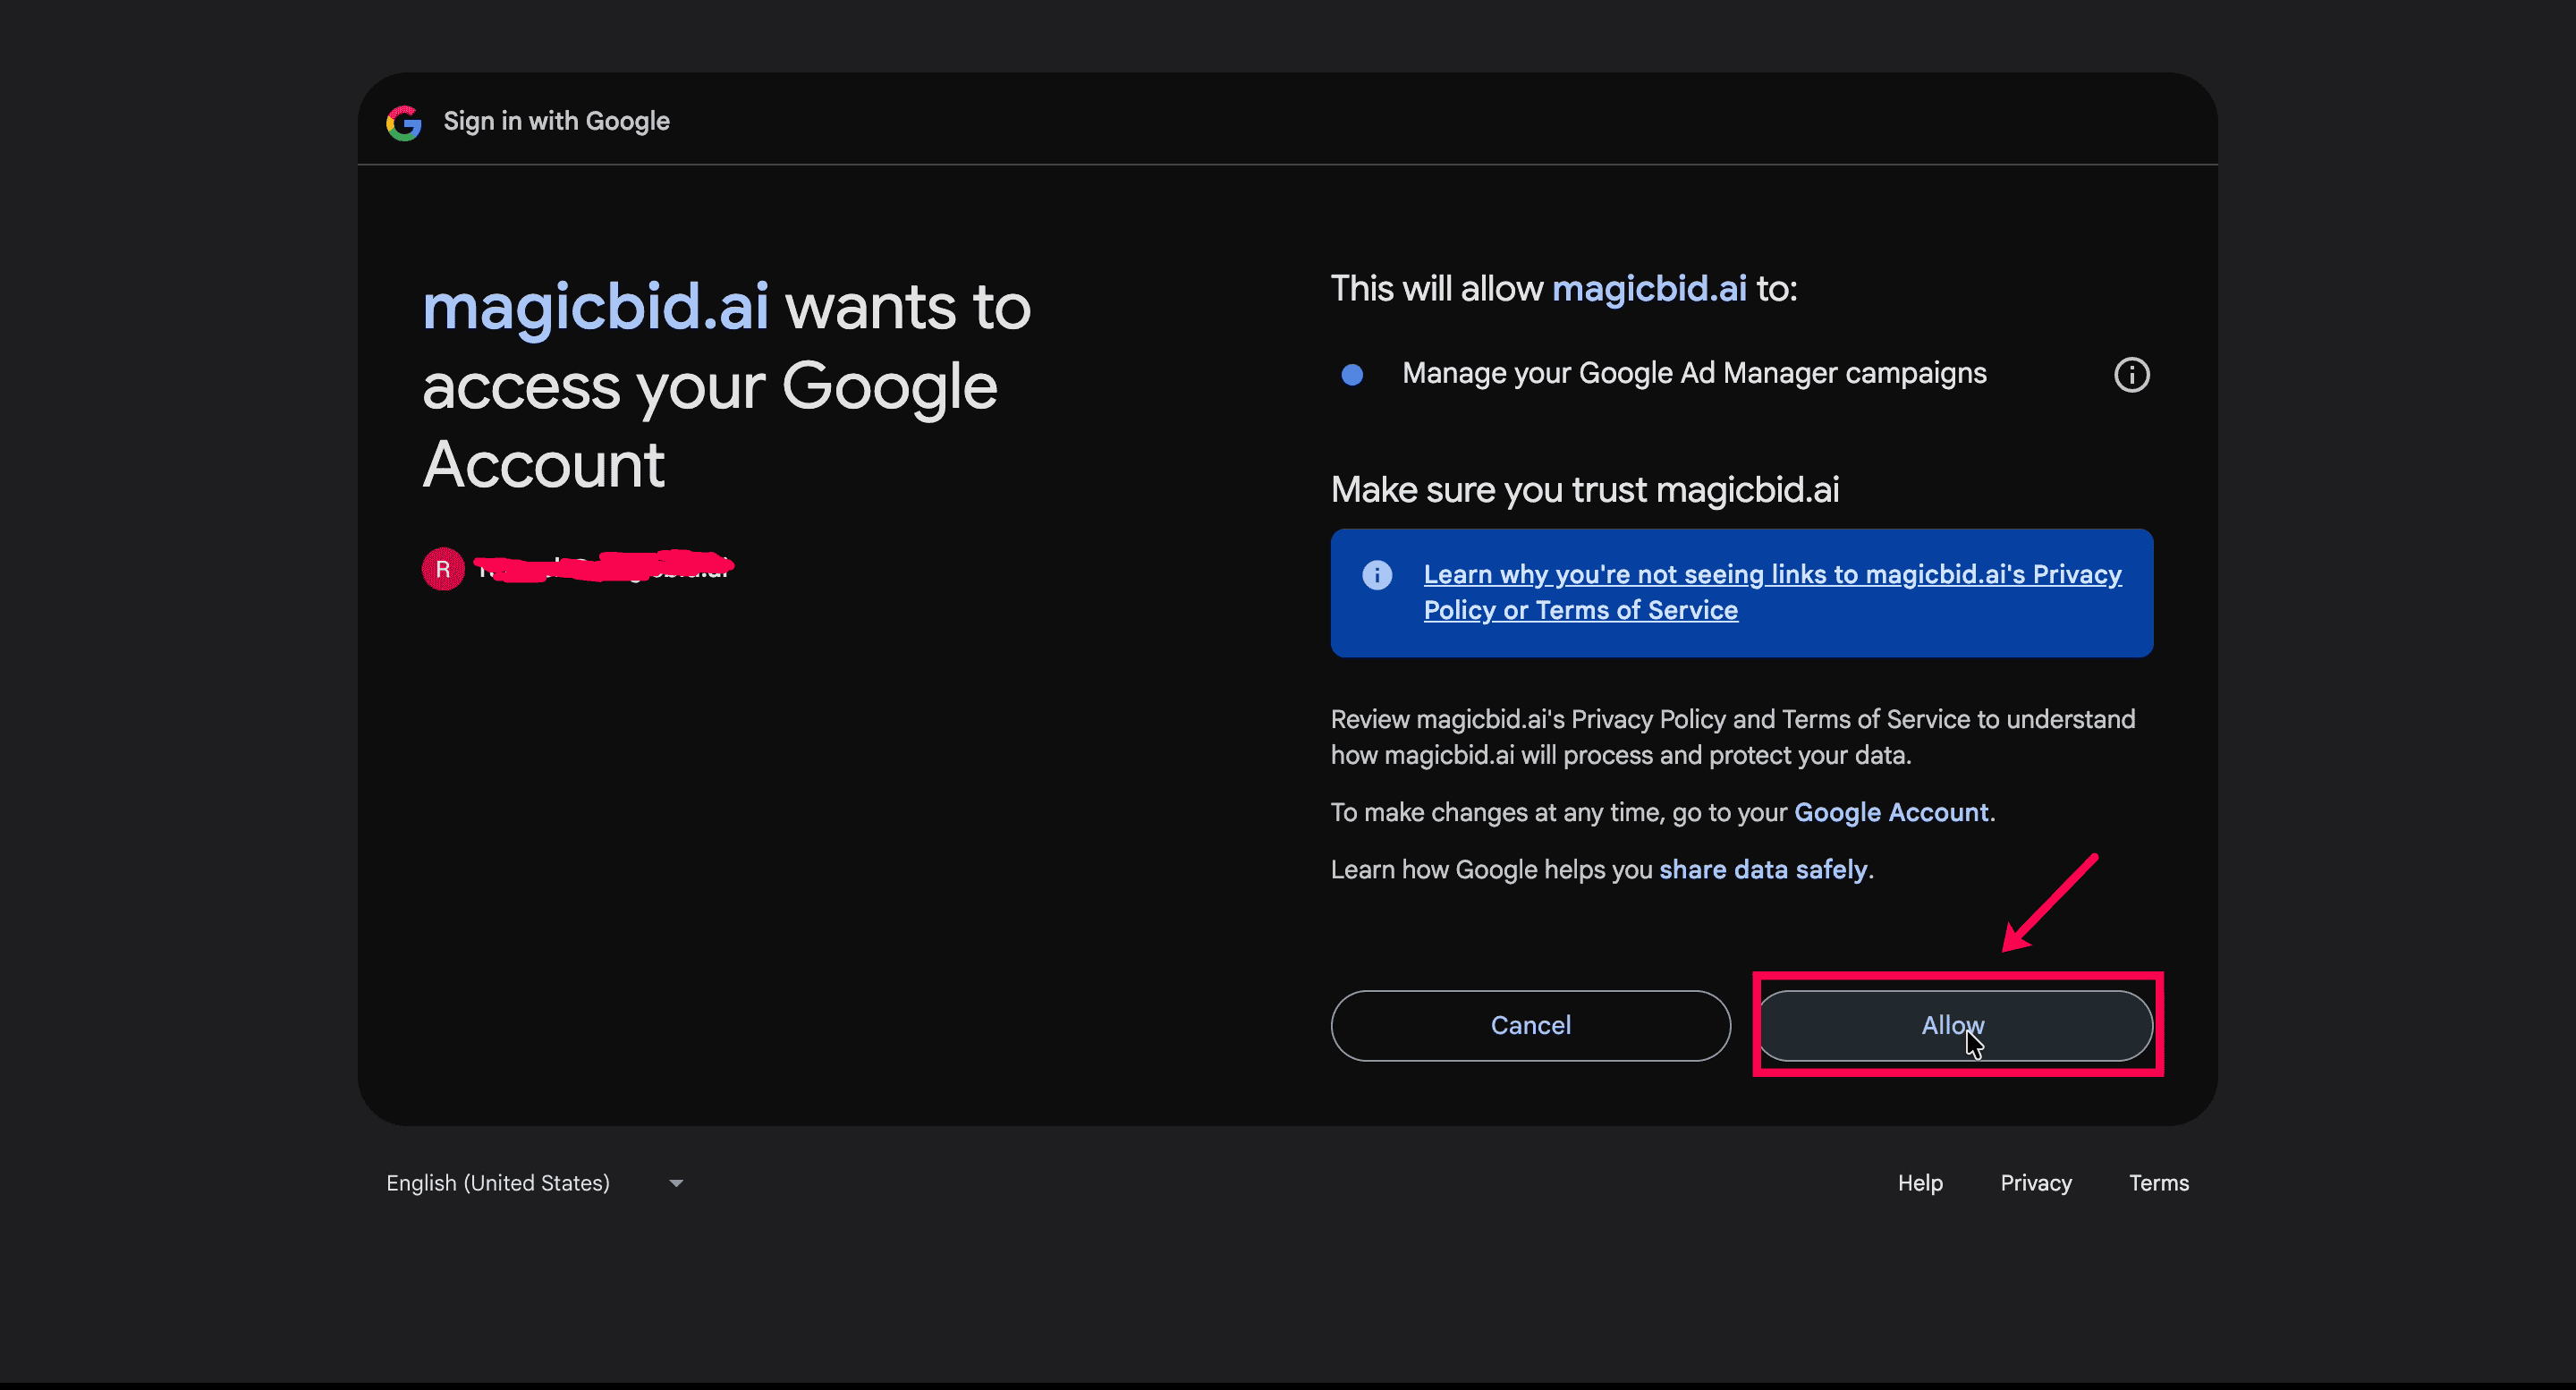
Task: Select English (United States) language selector
Action: (x=535, y=1183)
